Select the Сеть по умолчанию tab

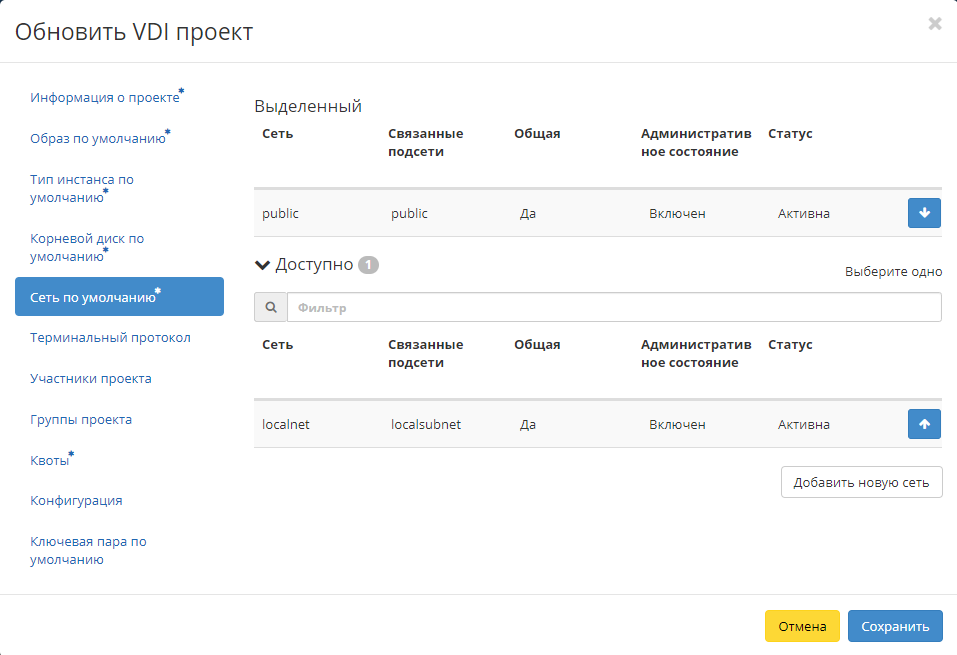pyautogui.click(x=93, y=297)
